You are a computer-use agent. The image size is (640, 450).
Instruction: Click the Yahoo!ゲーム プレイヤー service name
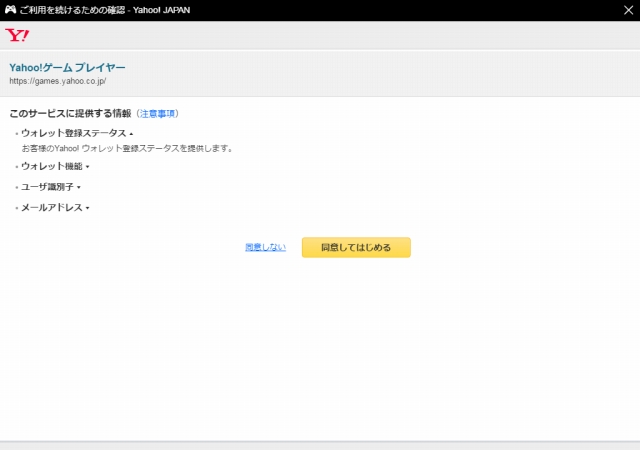67,67
